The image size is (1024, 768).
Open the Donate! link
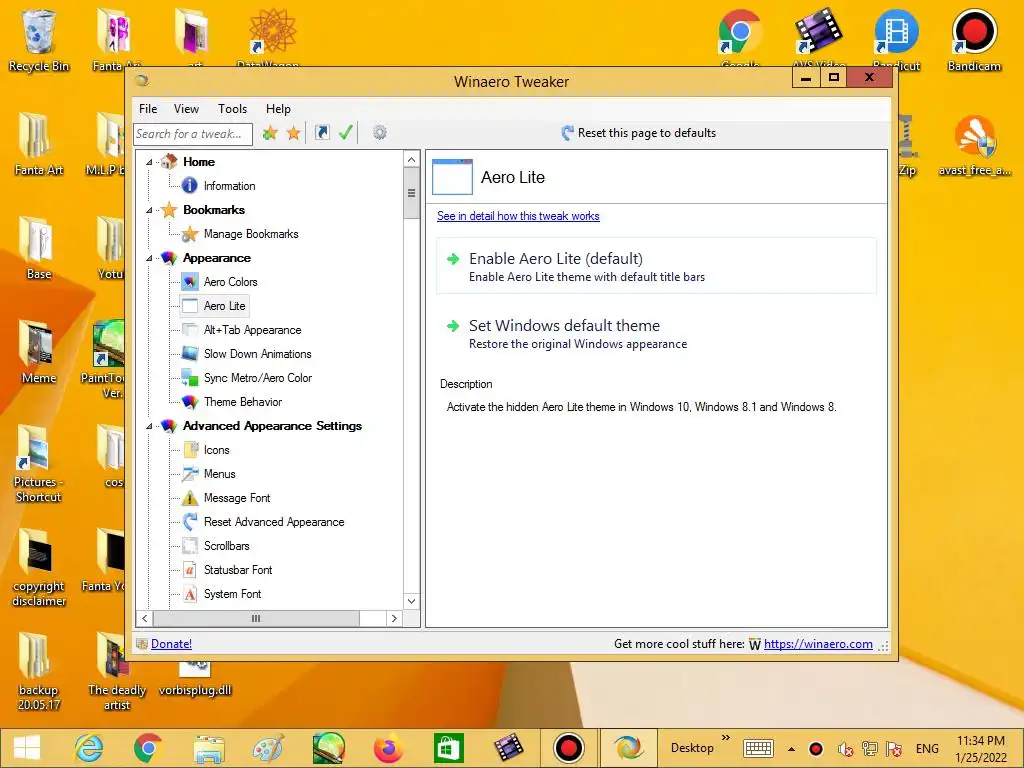click(171, 644)
